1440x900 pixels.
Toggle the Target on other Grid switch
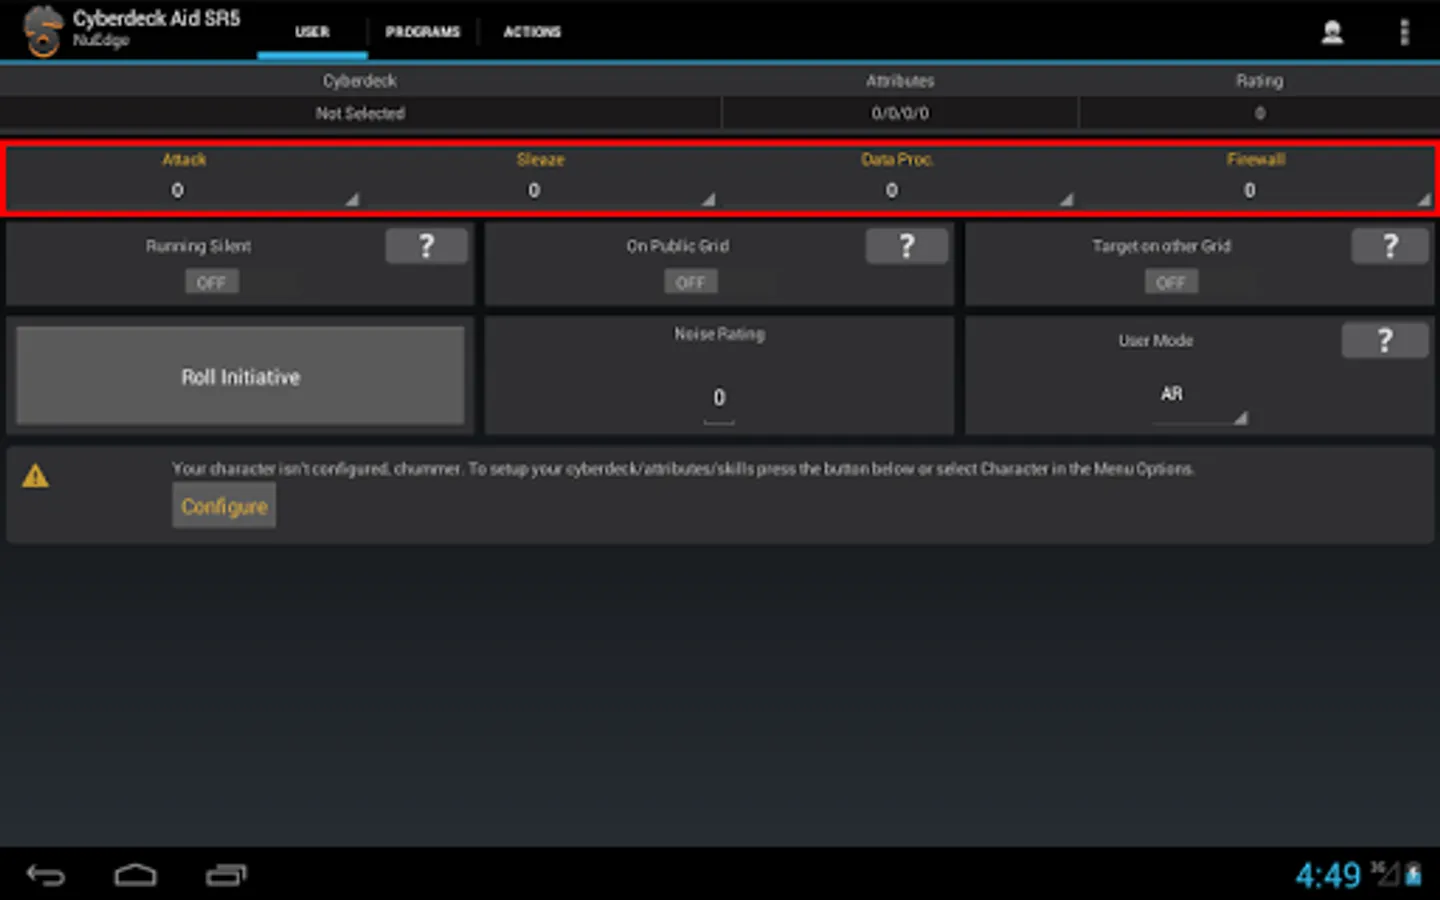coord(1171,283)
